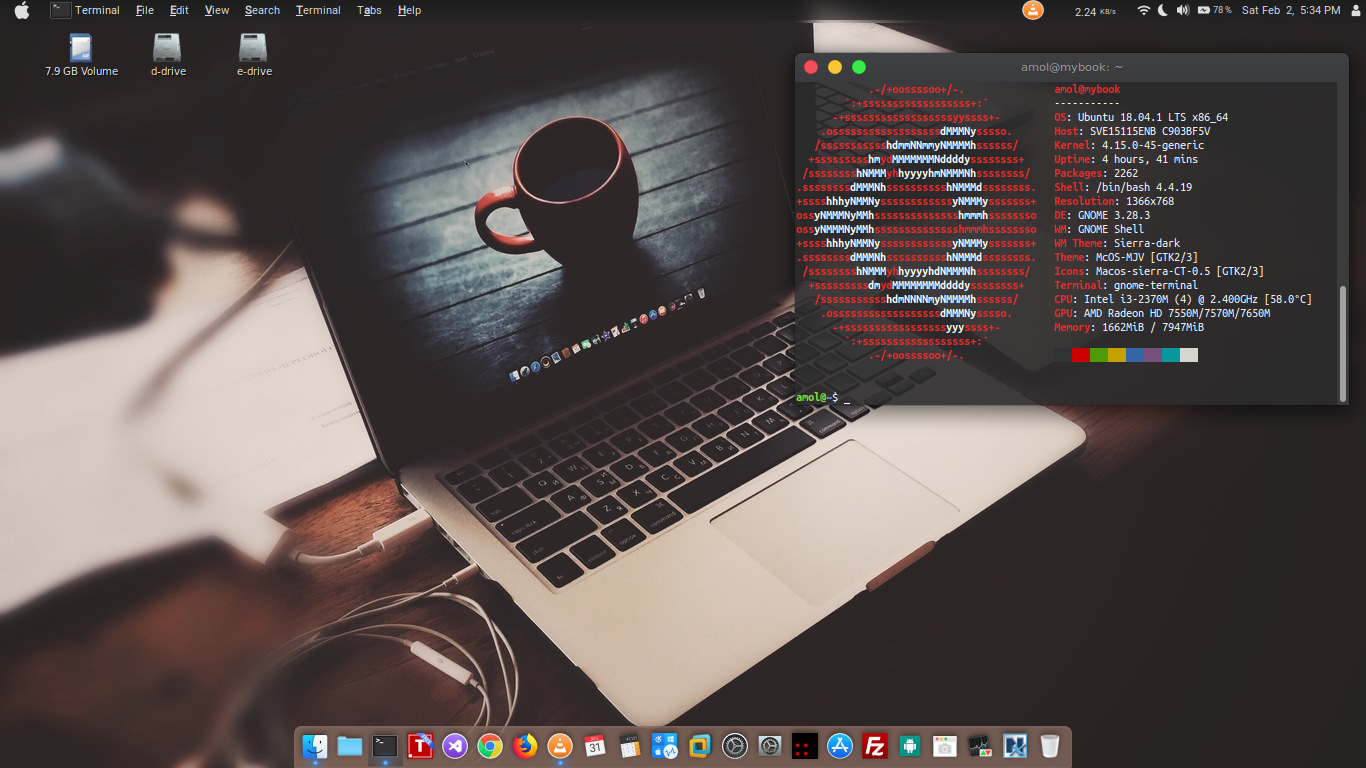Screen dimensions: 1366x768
Task: Click the Apple logo menu
Action: tap(22, 10)
